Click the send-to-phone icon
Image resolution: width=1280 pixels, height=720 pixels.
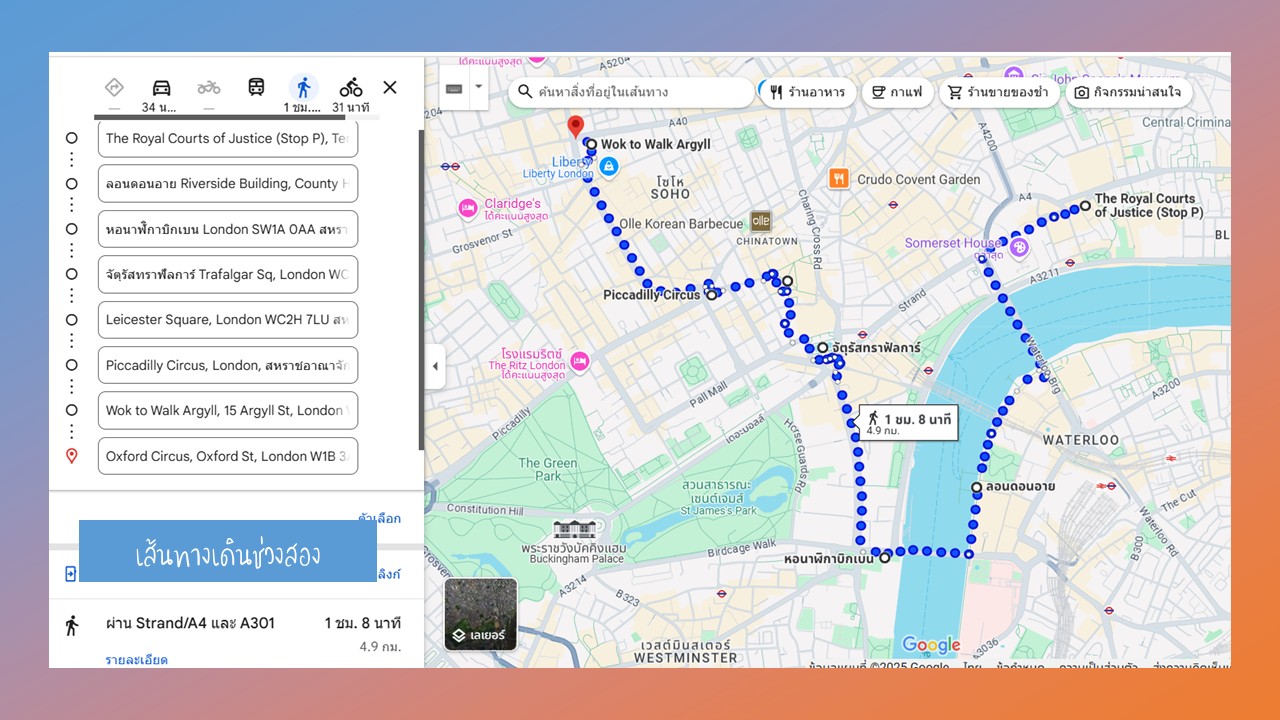70,574
